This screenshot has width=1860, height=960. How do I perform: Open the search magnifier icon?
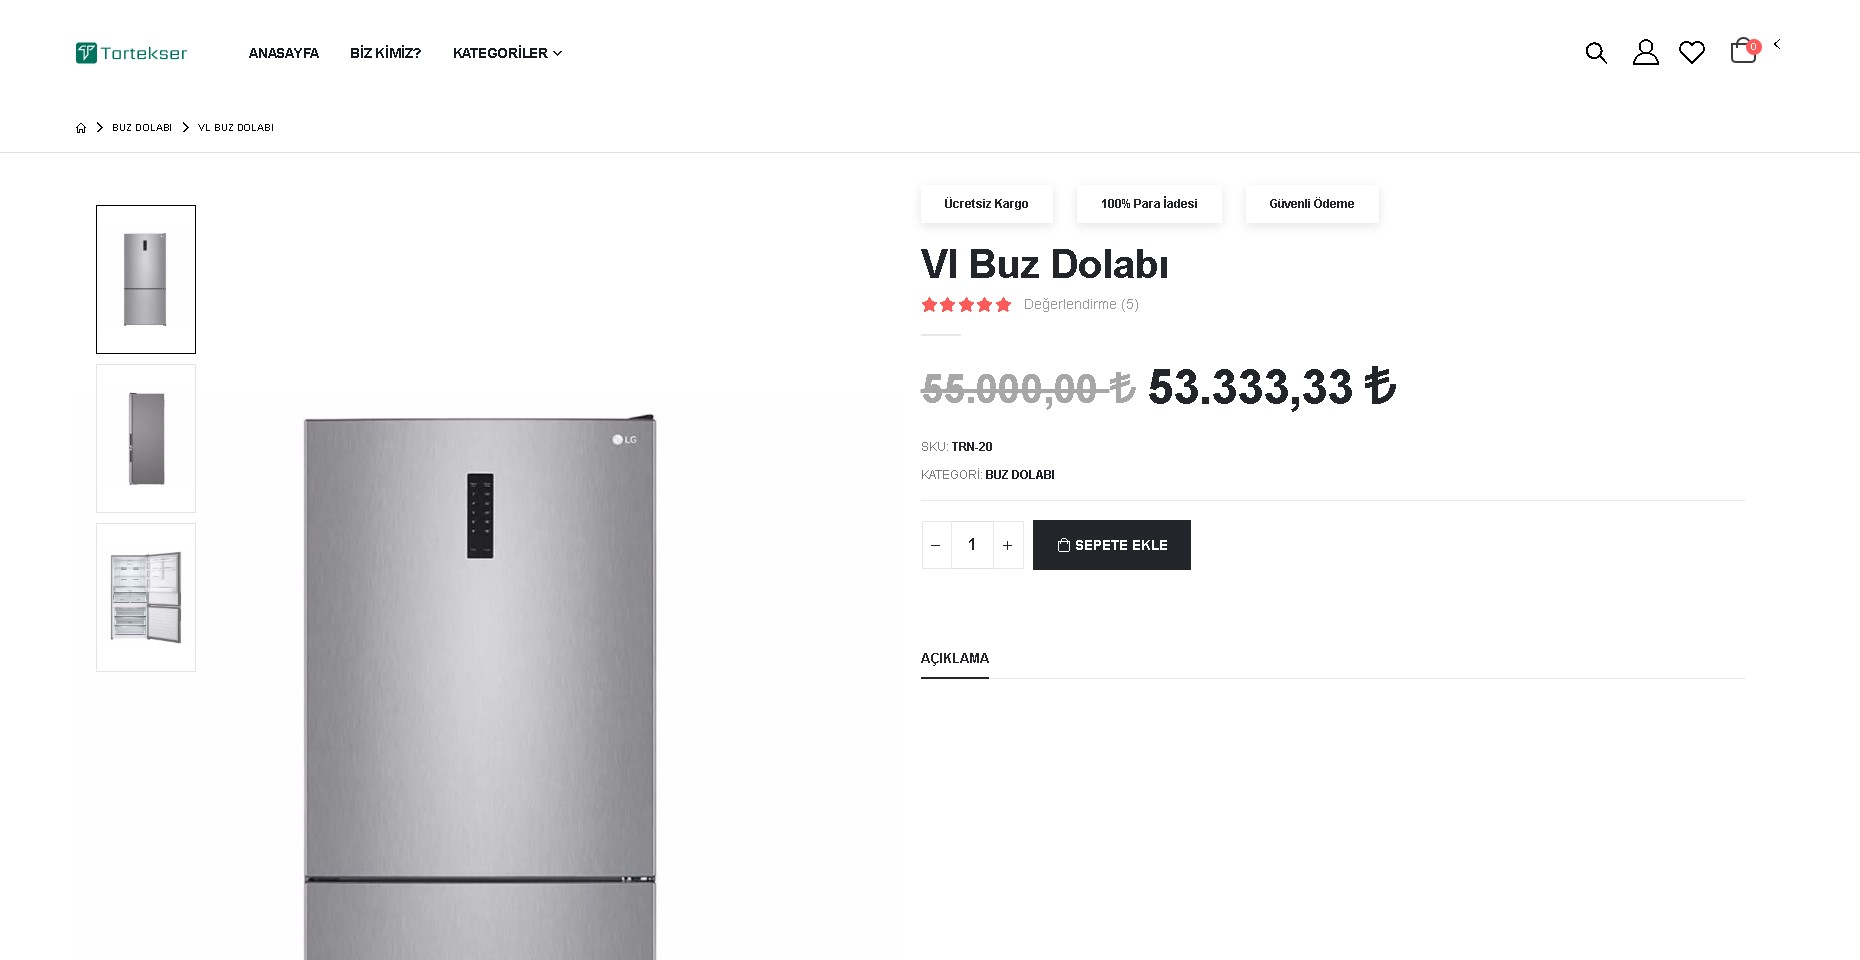pyautogui.click(x=1596, y=53)
